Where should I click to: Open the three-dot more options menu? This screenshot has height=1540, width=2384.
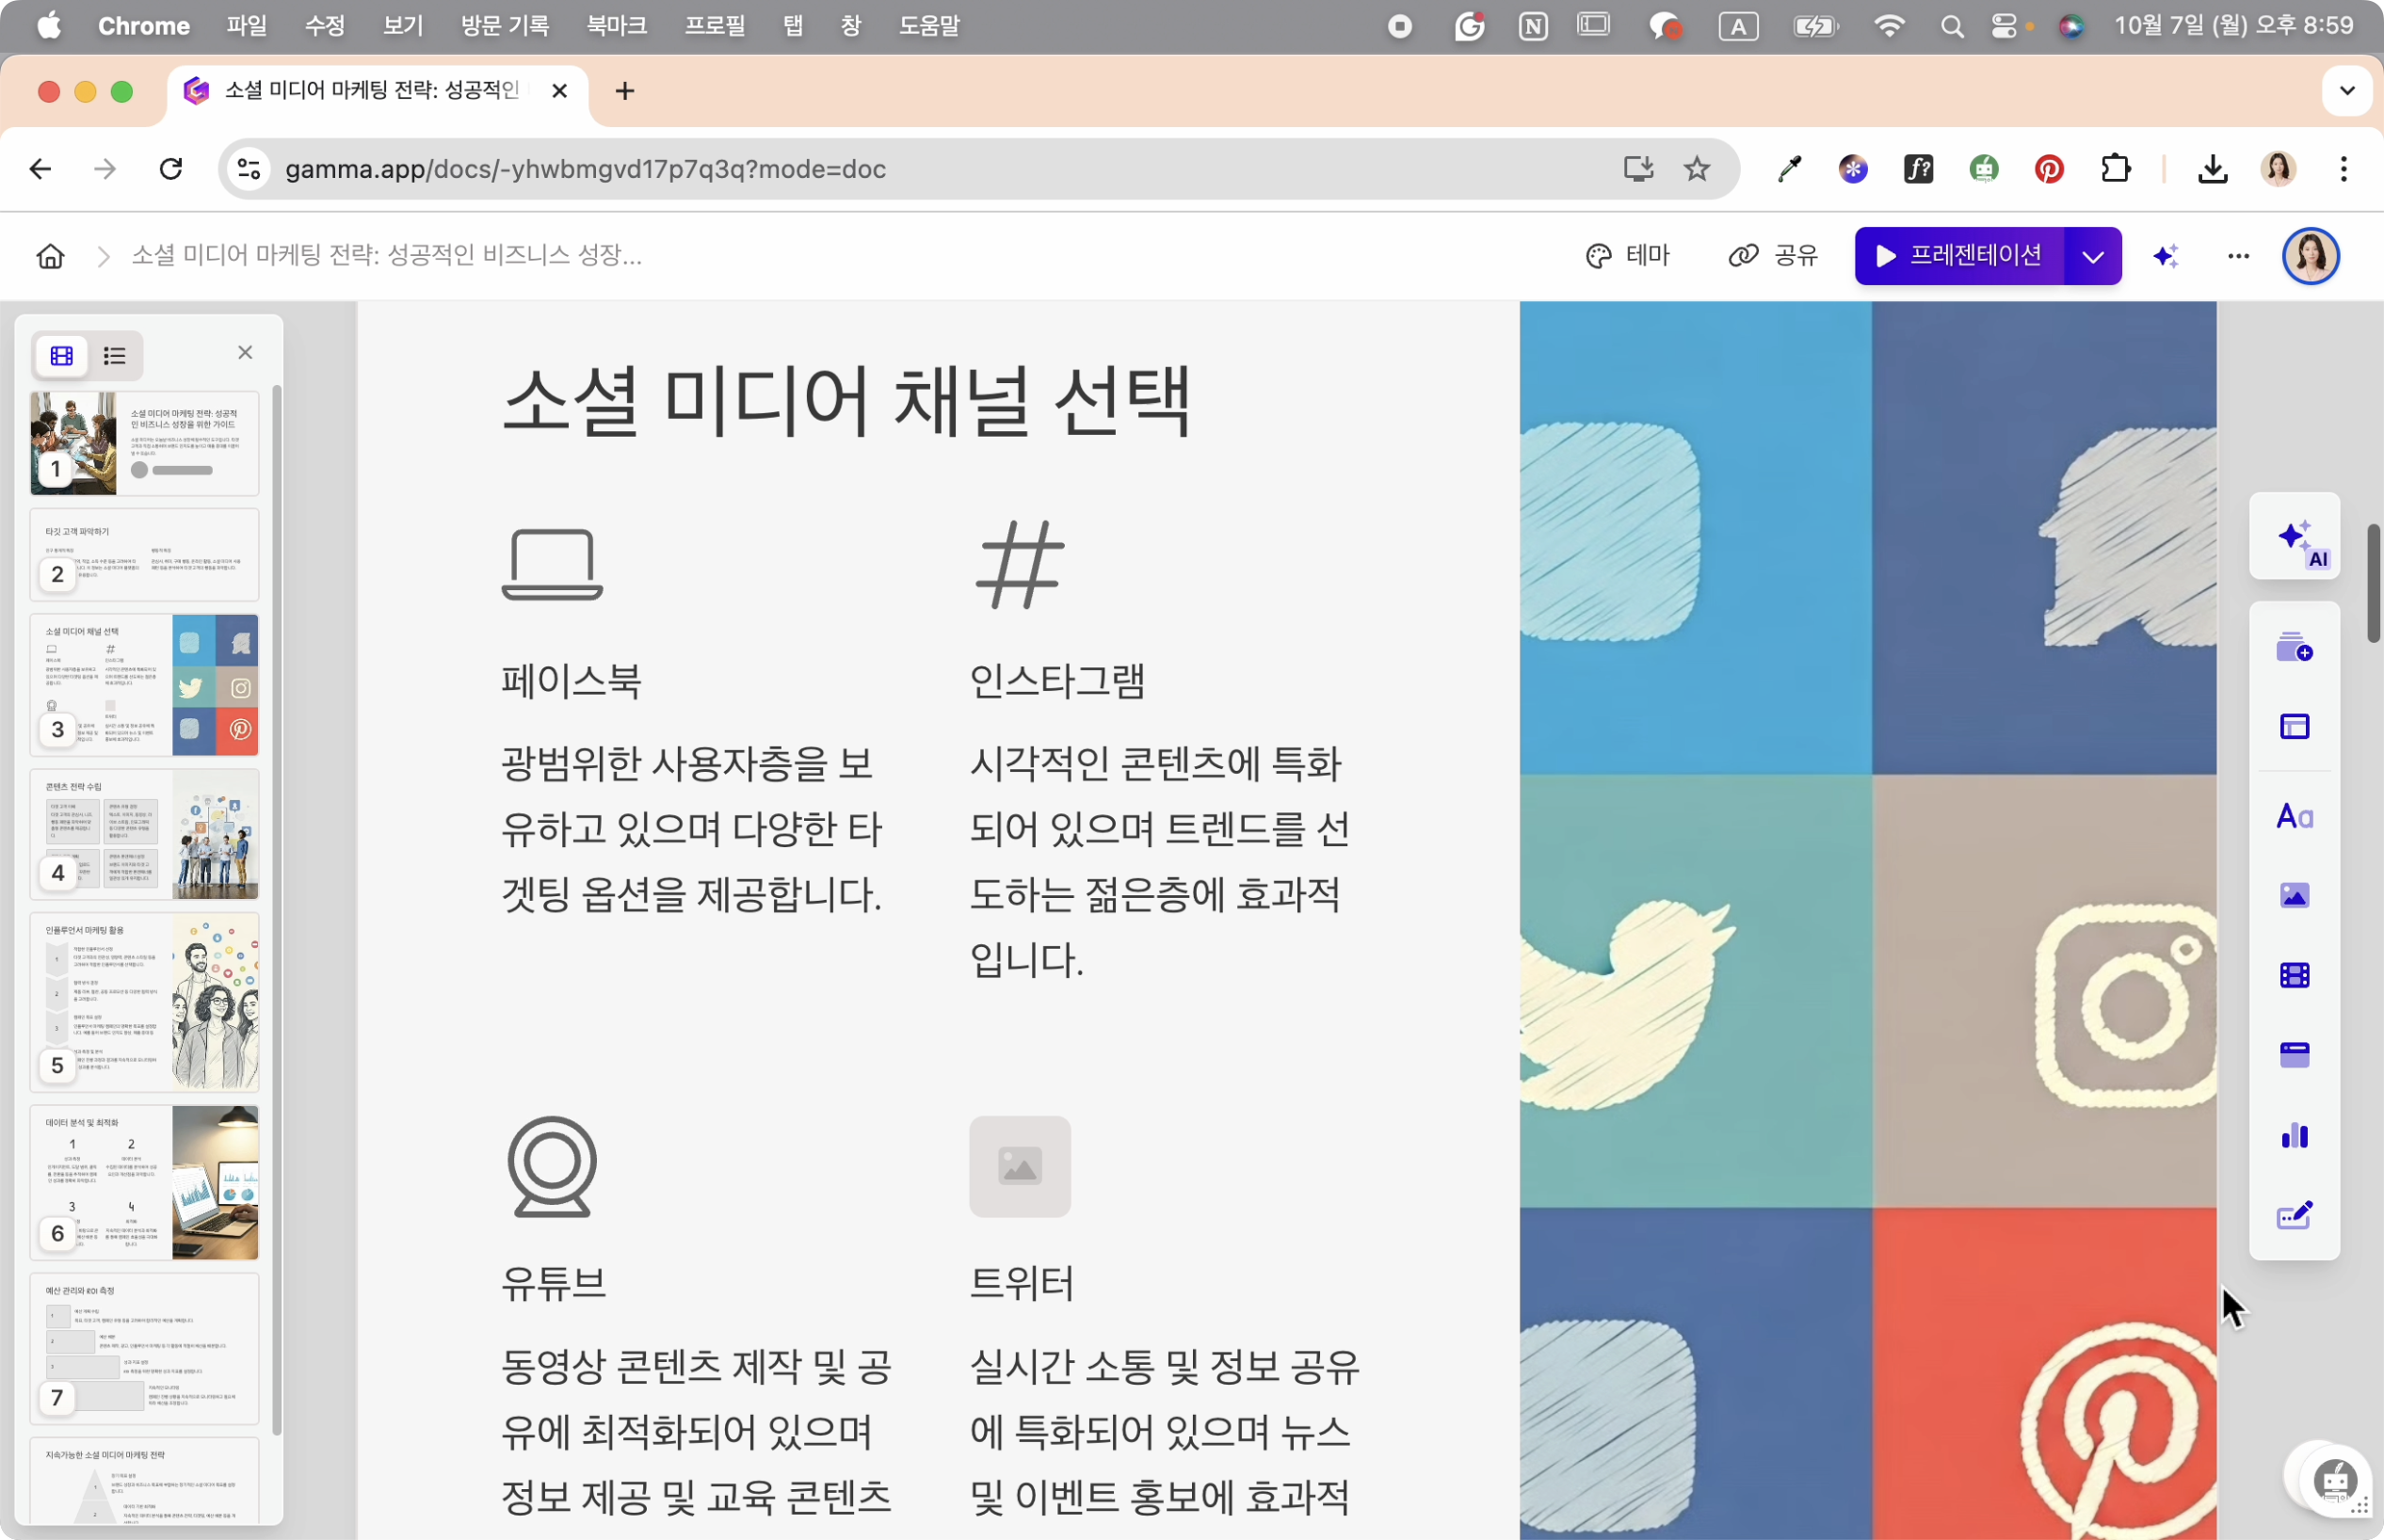2238,256
